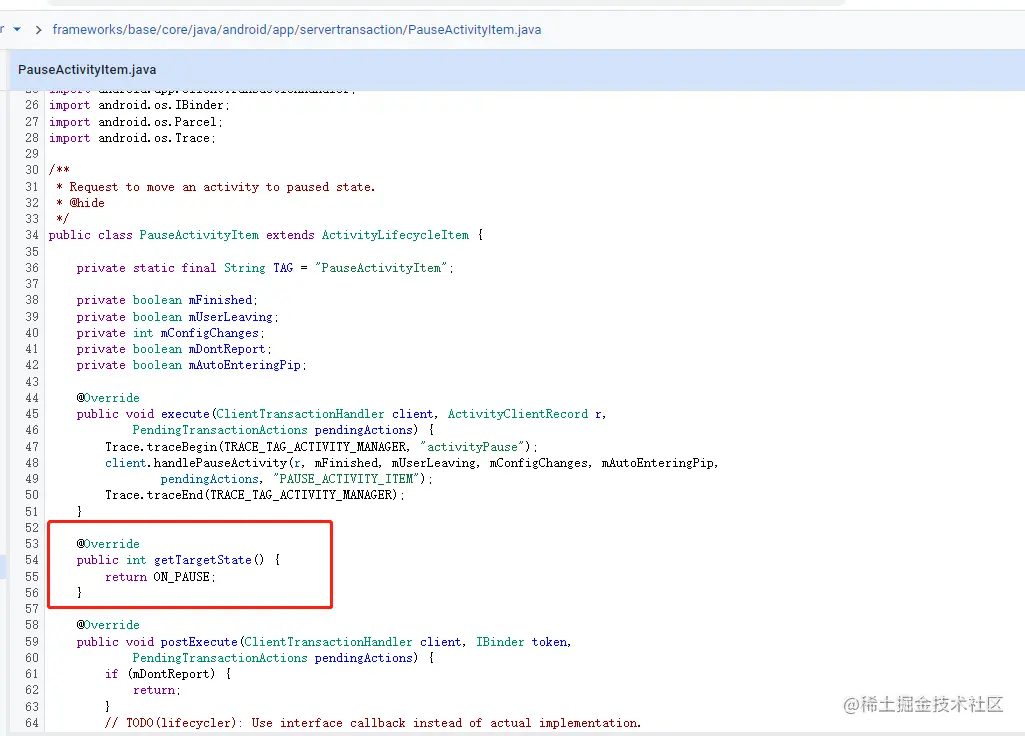Click the 'mFinished' field declaration on line 38
The height and width of the screenshot is (736, 1025).
220,299
